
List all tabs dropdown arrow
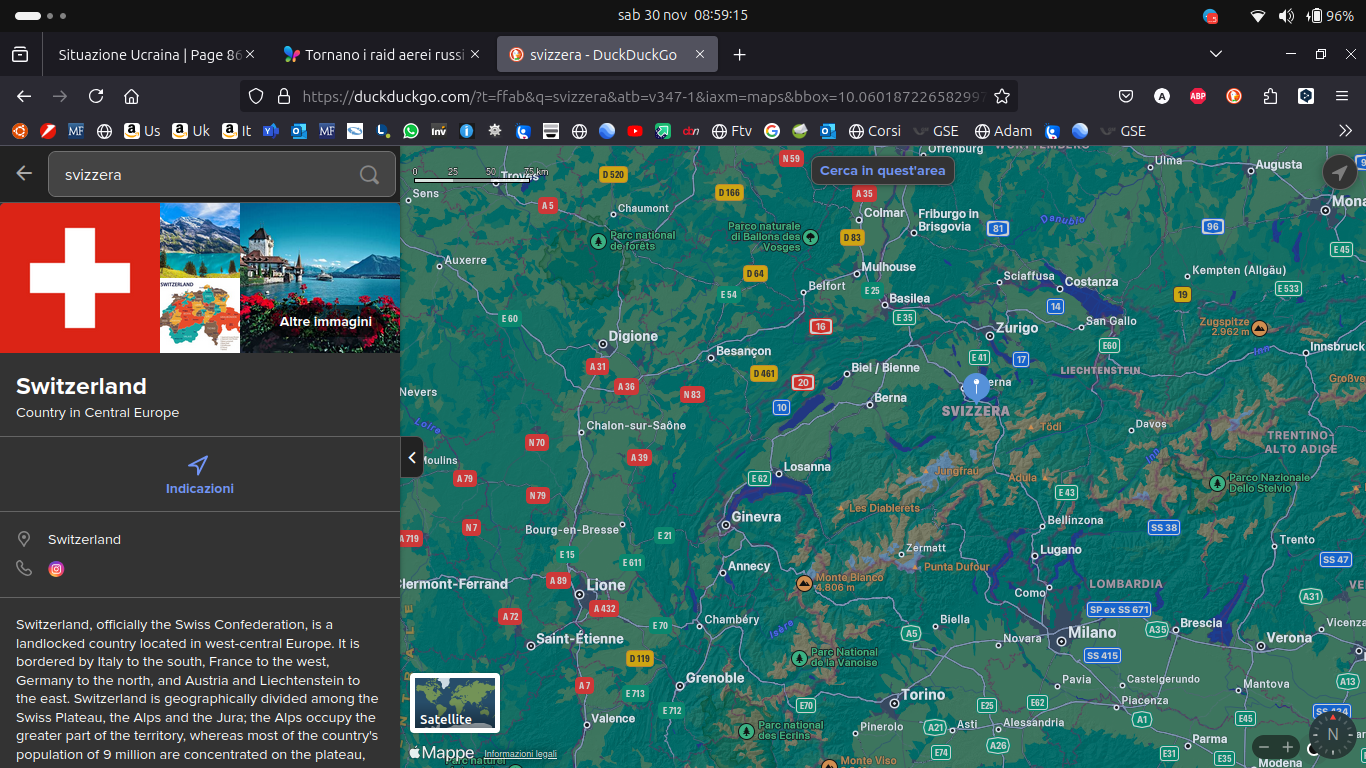[1216, 54]
